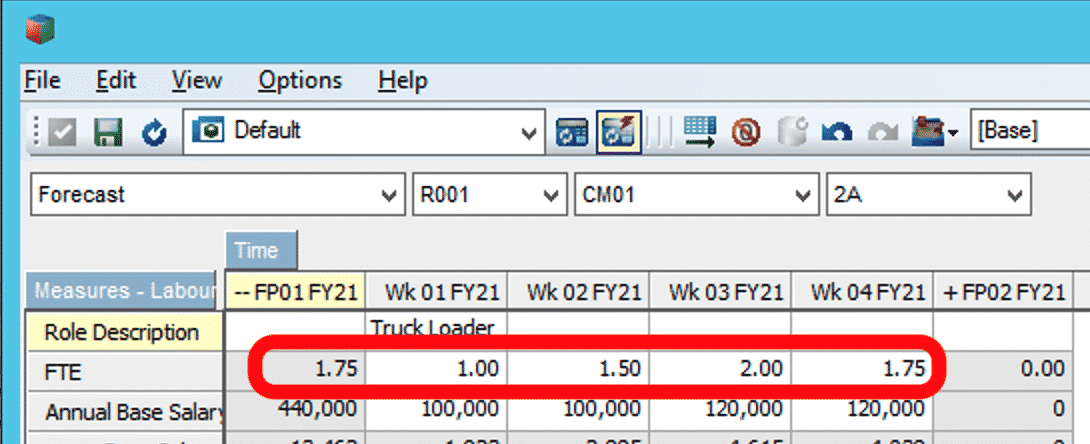Image resolution: width=1090 pixels, height=444 pixels.
Task: Click the cube application icon in title bar
Action: (x=40, y=29)
